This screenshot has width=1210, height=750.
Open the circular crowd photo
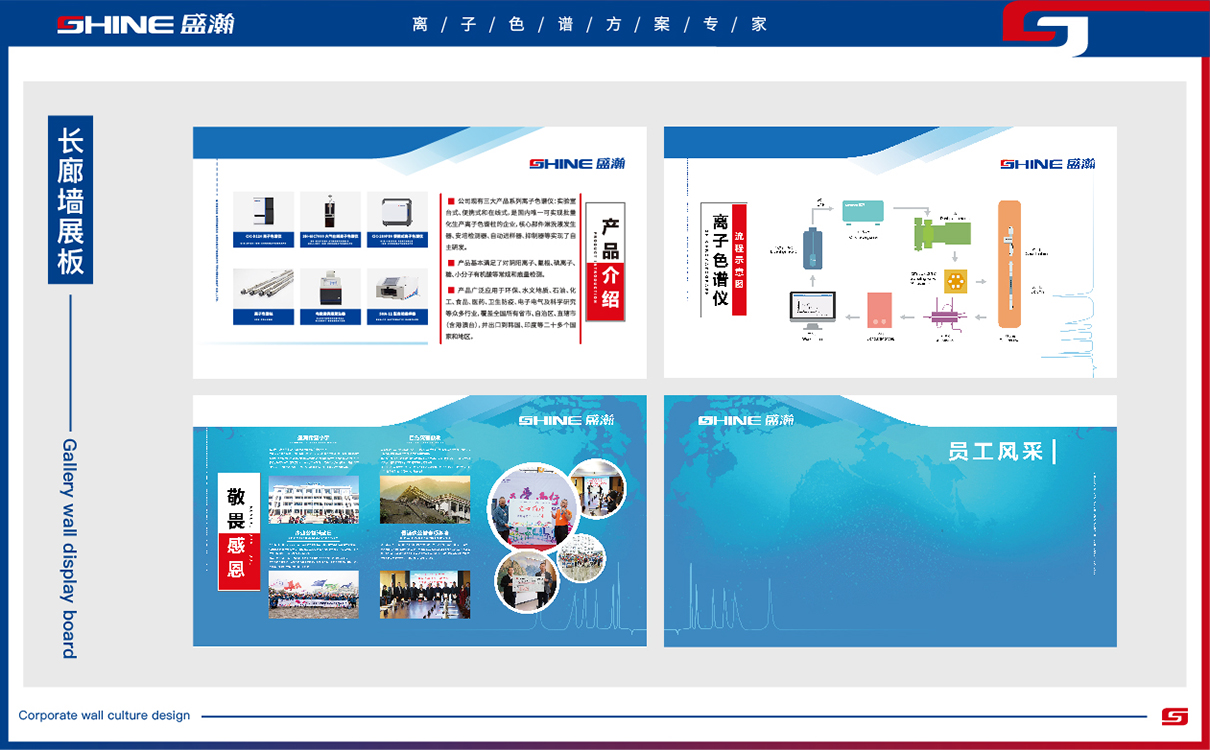point(582,559)
